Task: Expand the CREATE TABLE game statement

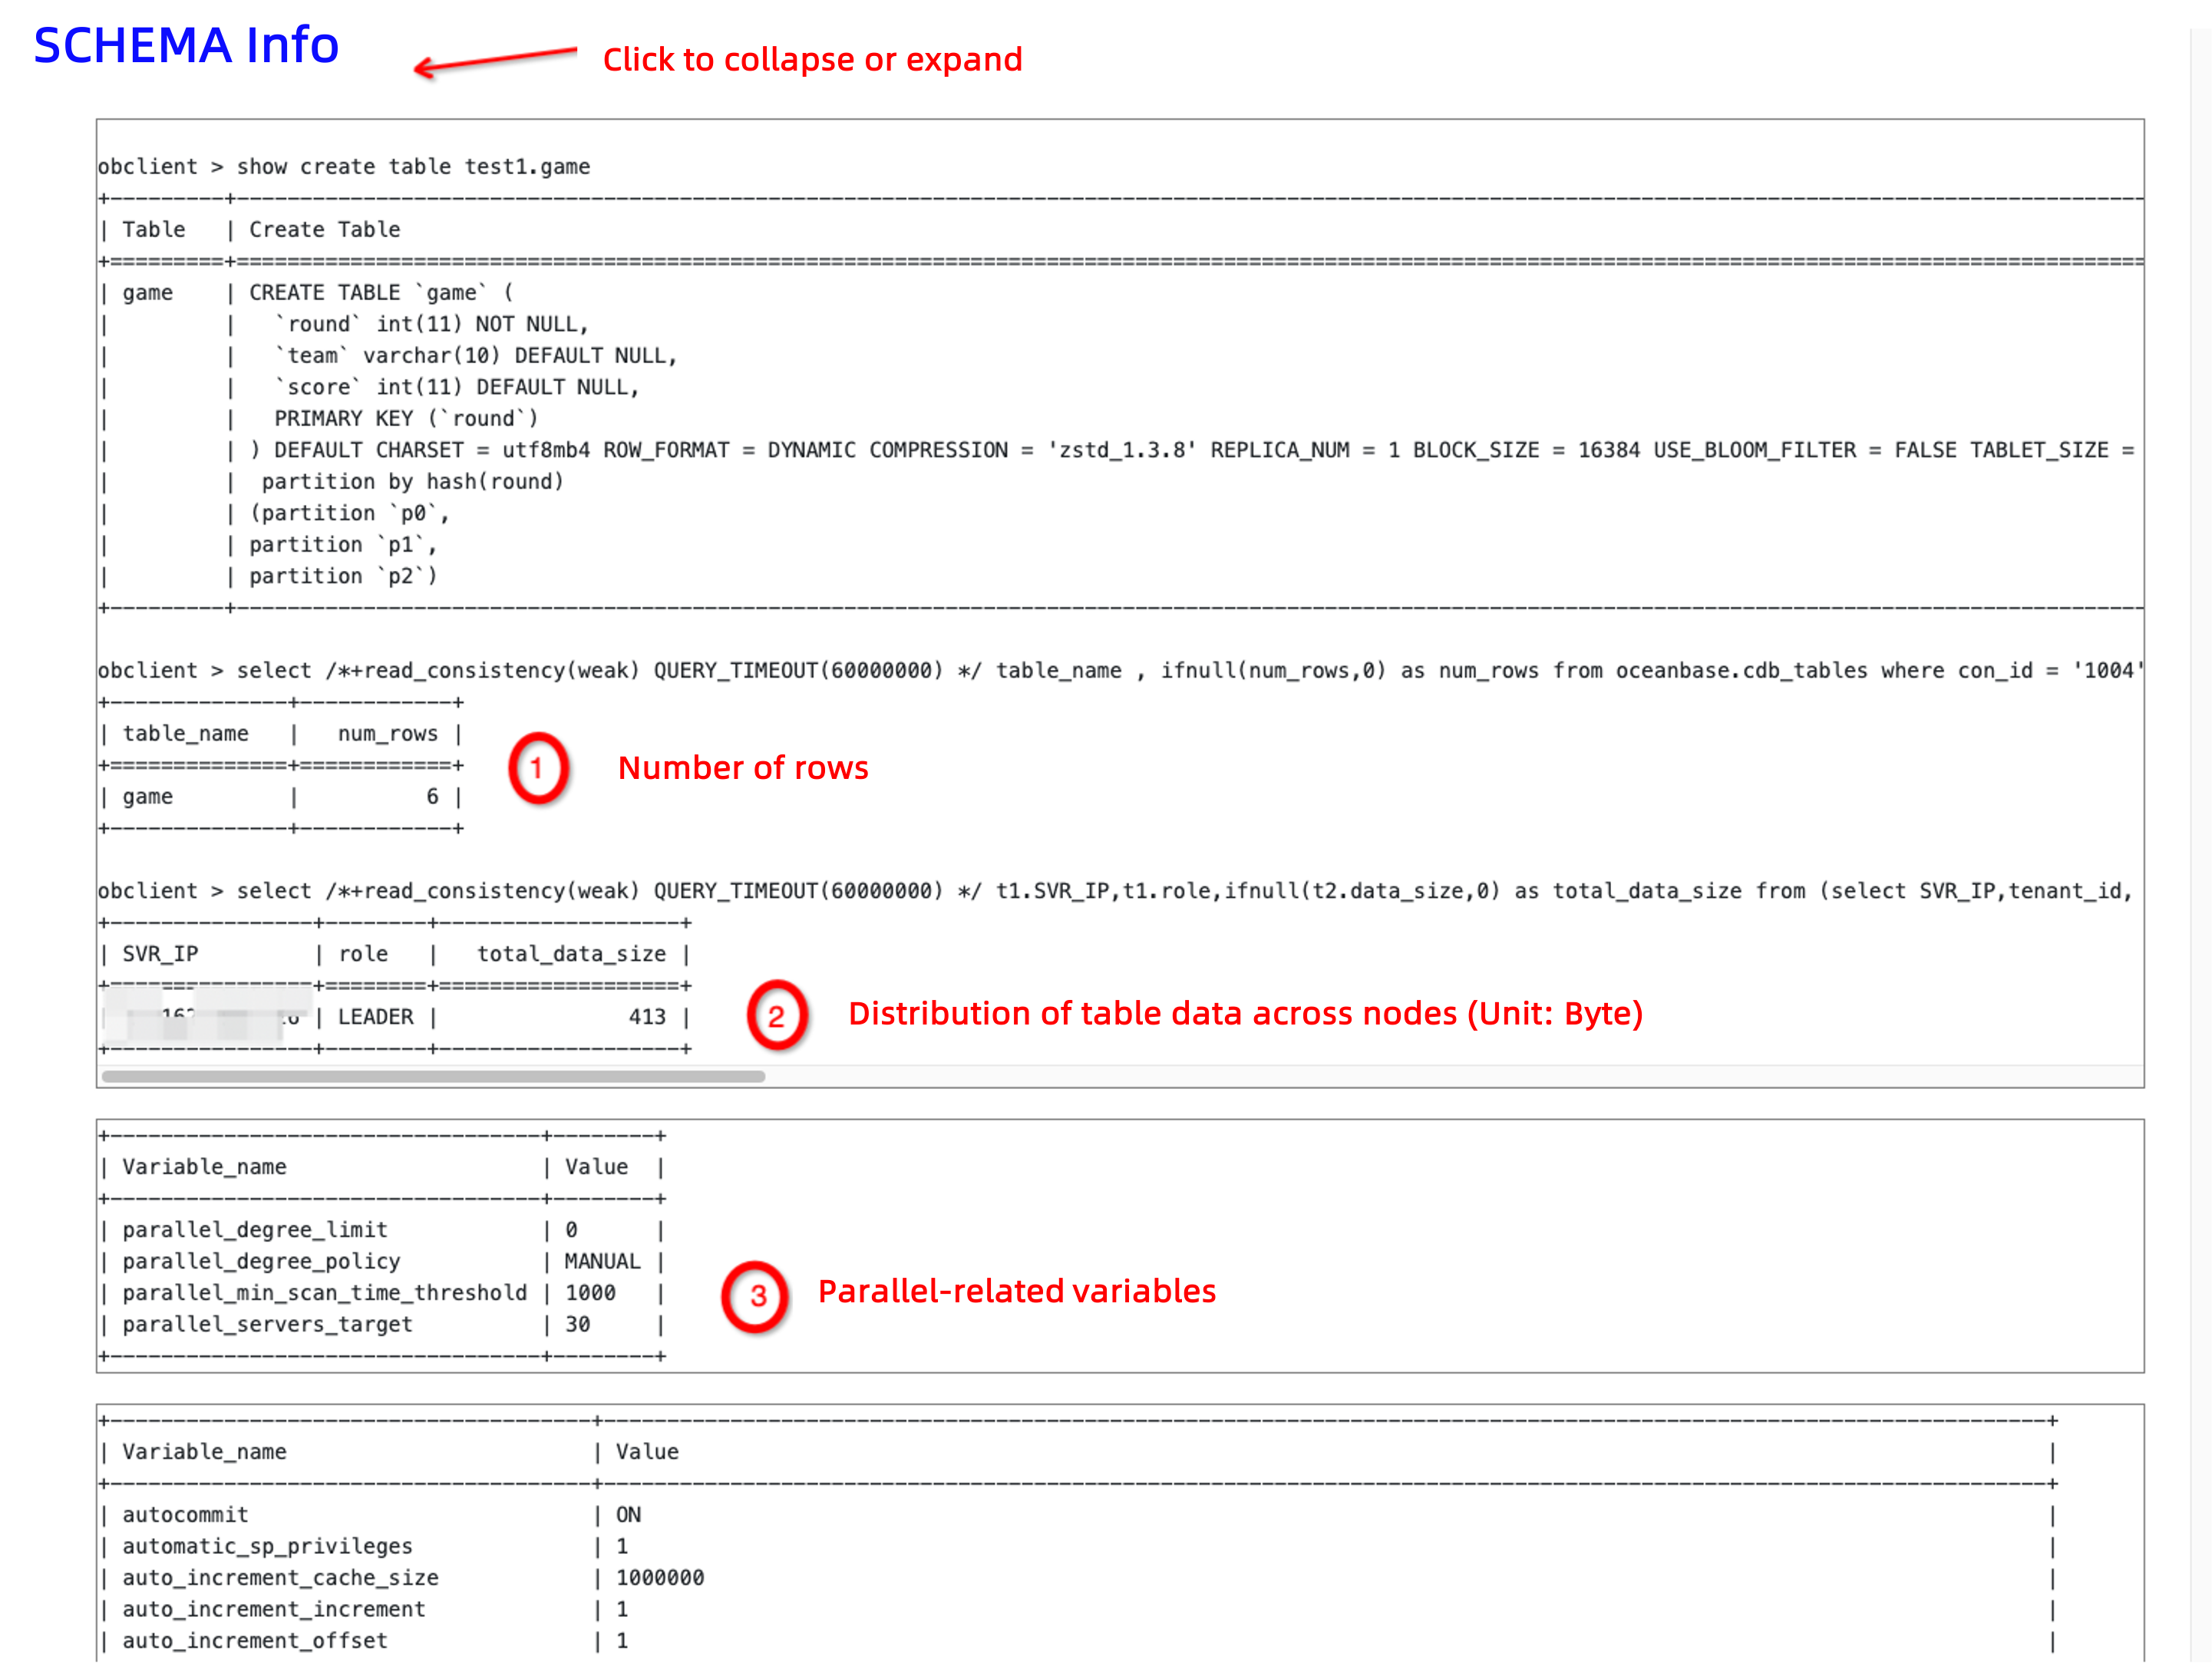Action: click(x=380, y=292)
